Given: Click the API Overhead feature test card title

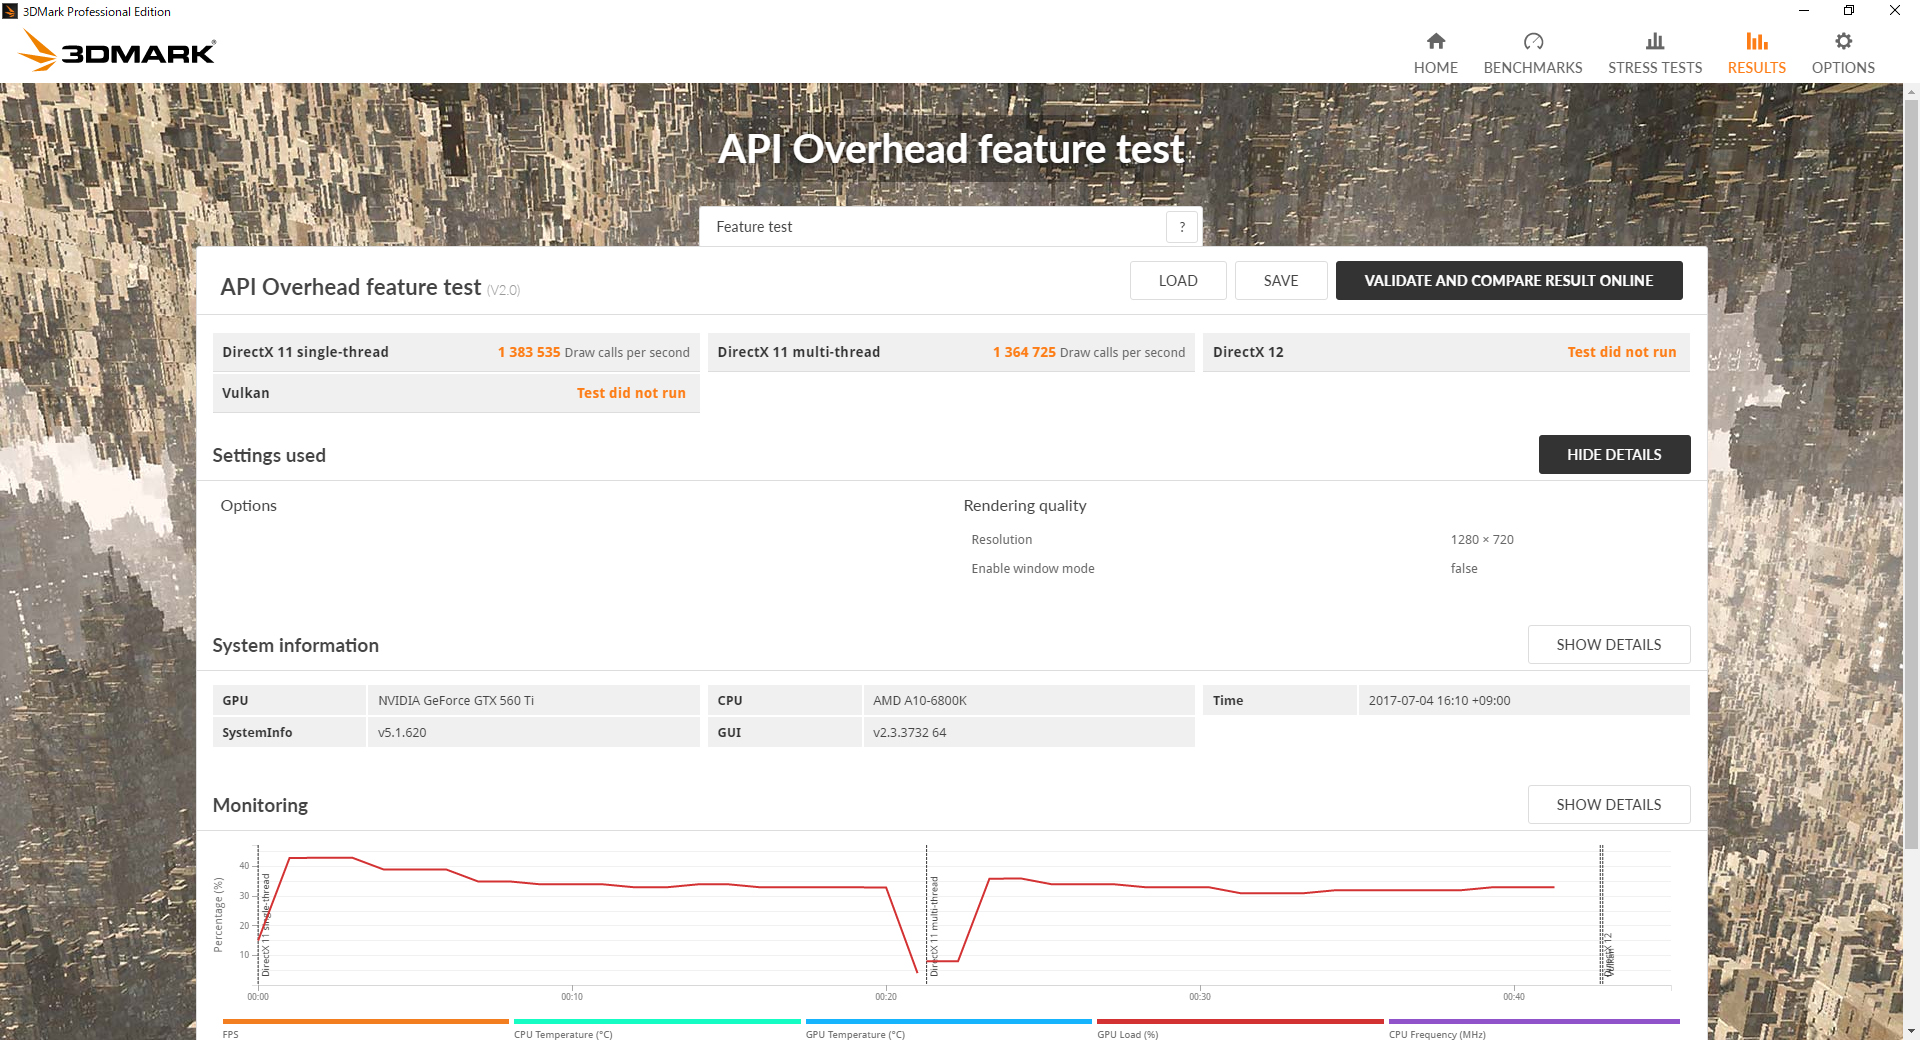Looking at the screenshot, I should click(351, 288).
